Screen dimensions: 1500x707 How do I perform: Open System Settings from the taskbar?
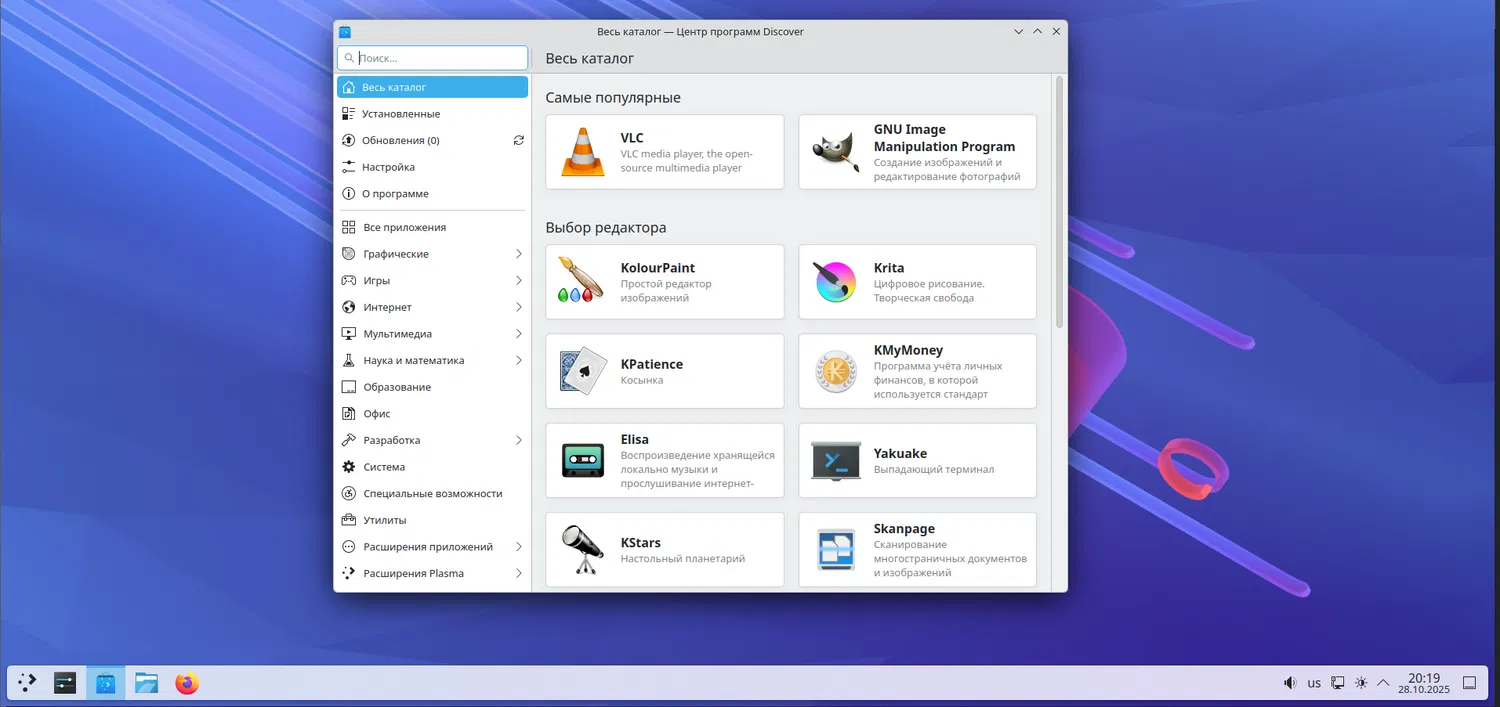[65, 683]
